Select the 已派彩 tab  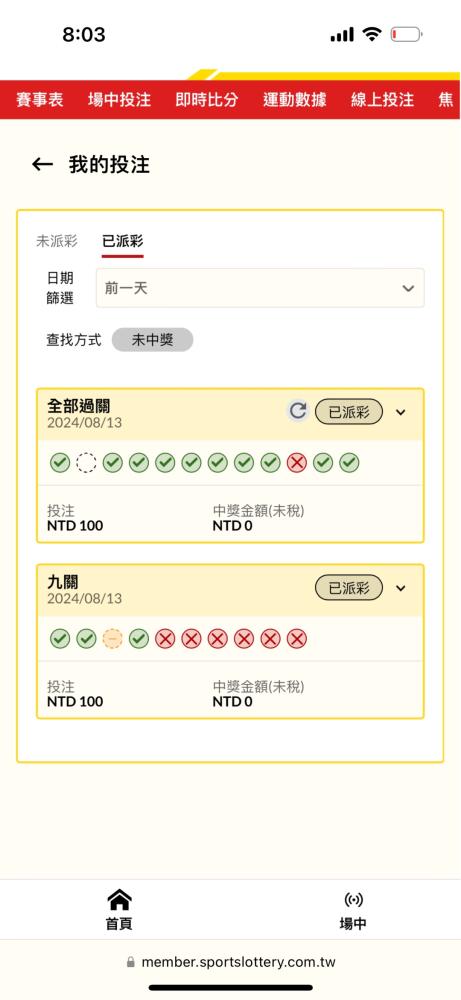122,241
